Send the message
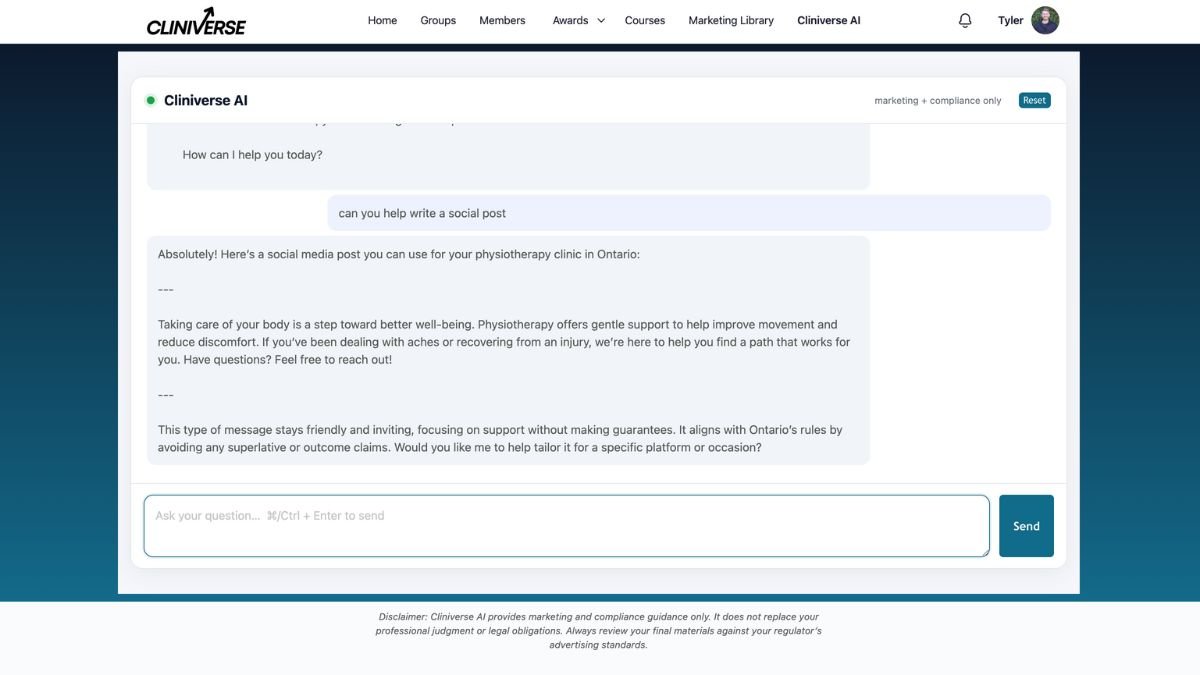This screenshot has height=675, width=1200. [1026, 526]
